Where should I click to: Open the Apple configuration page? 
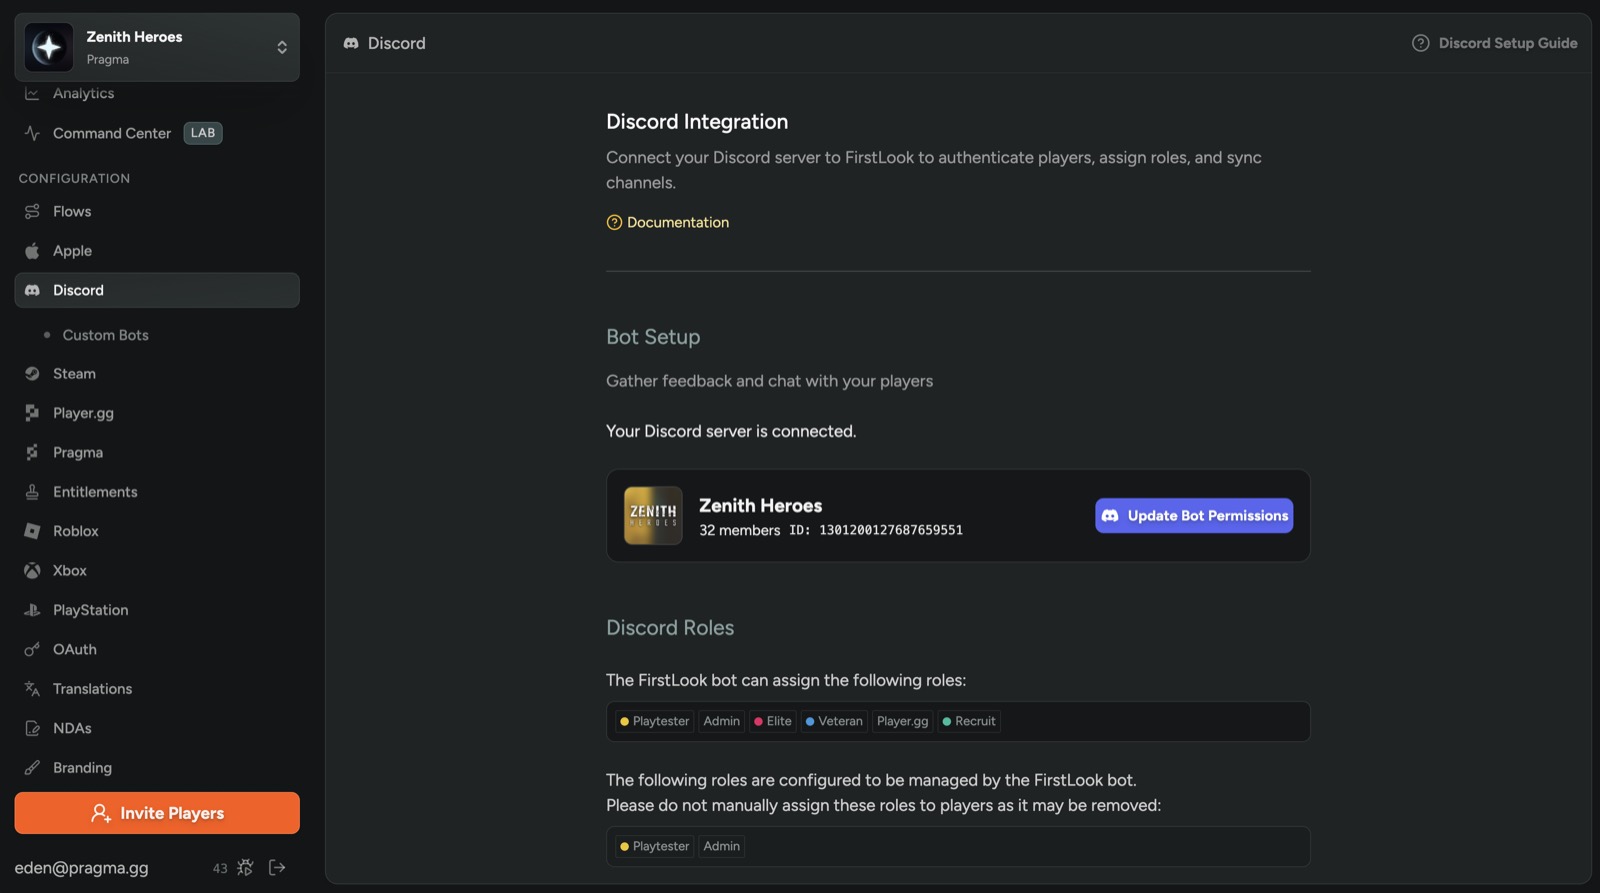[72, 251]
